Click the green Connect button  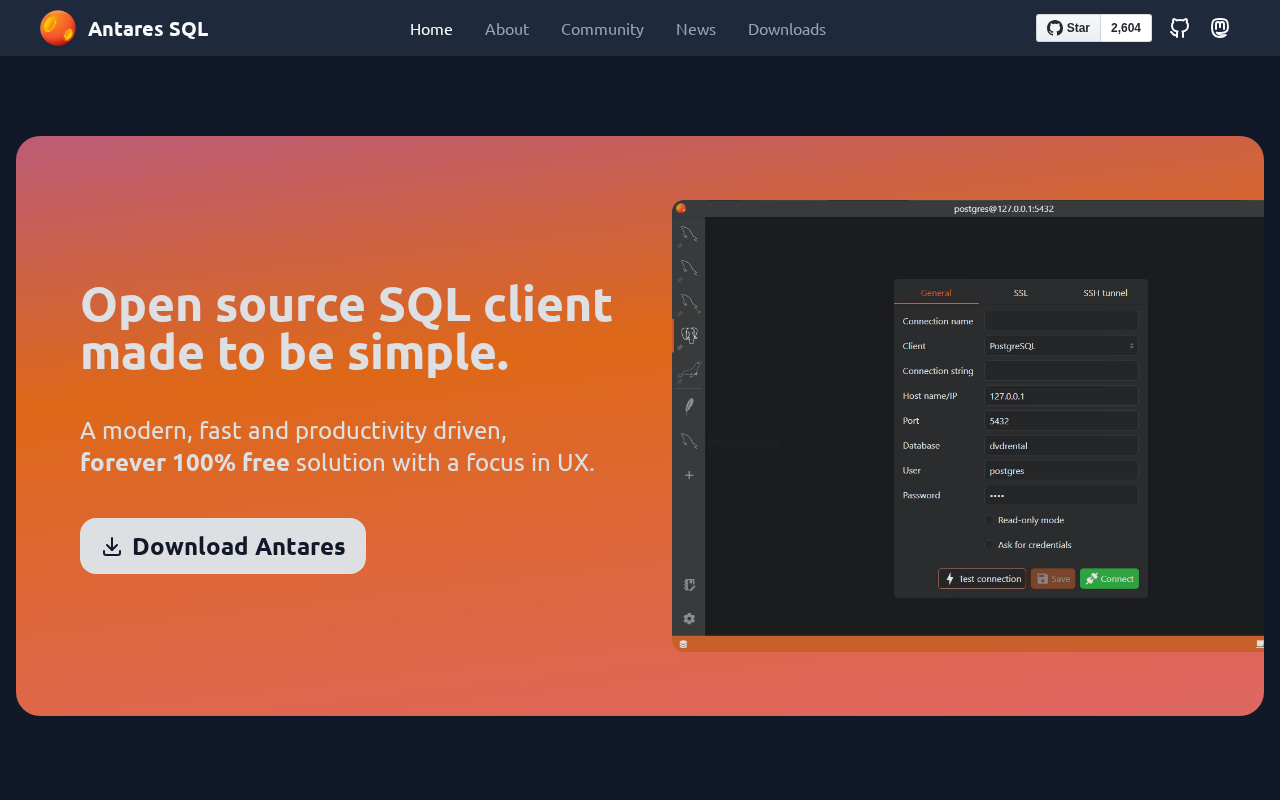click(x=1109, y=579)
